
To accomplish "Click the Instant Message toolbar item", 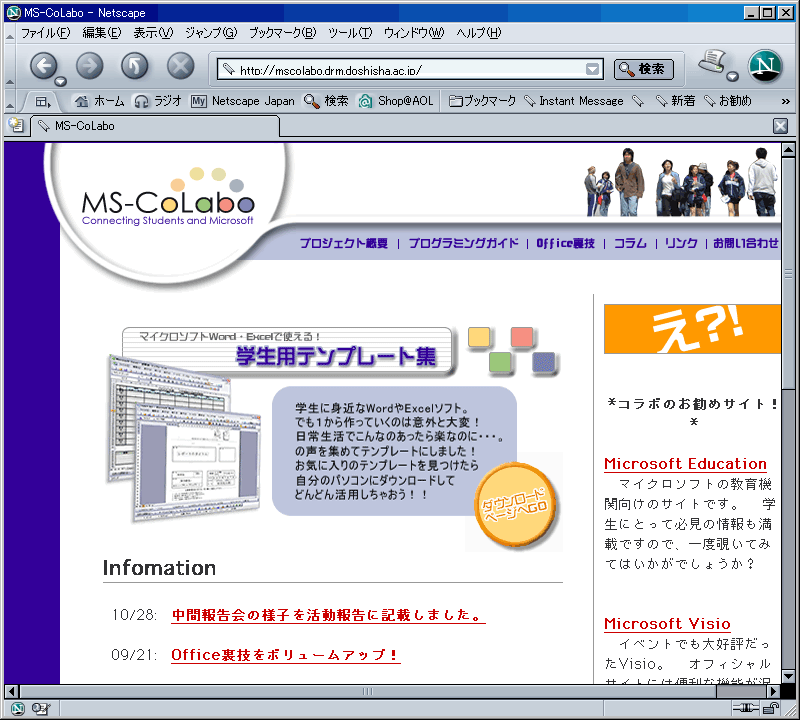I will [x=574, y=101].
